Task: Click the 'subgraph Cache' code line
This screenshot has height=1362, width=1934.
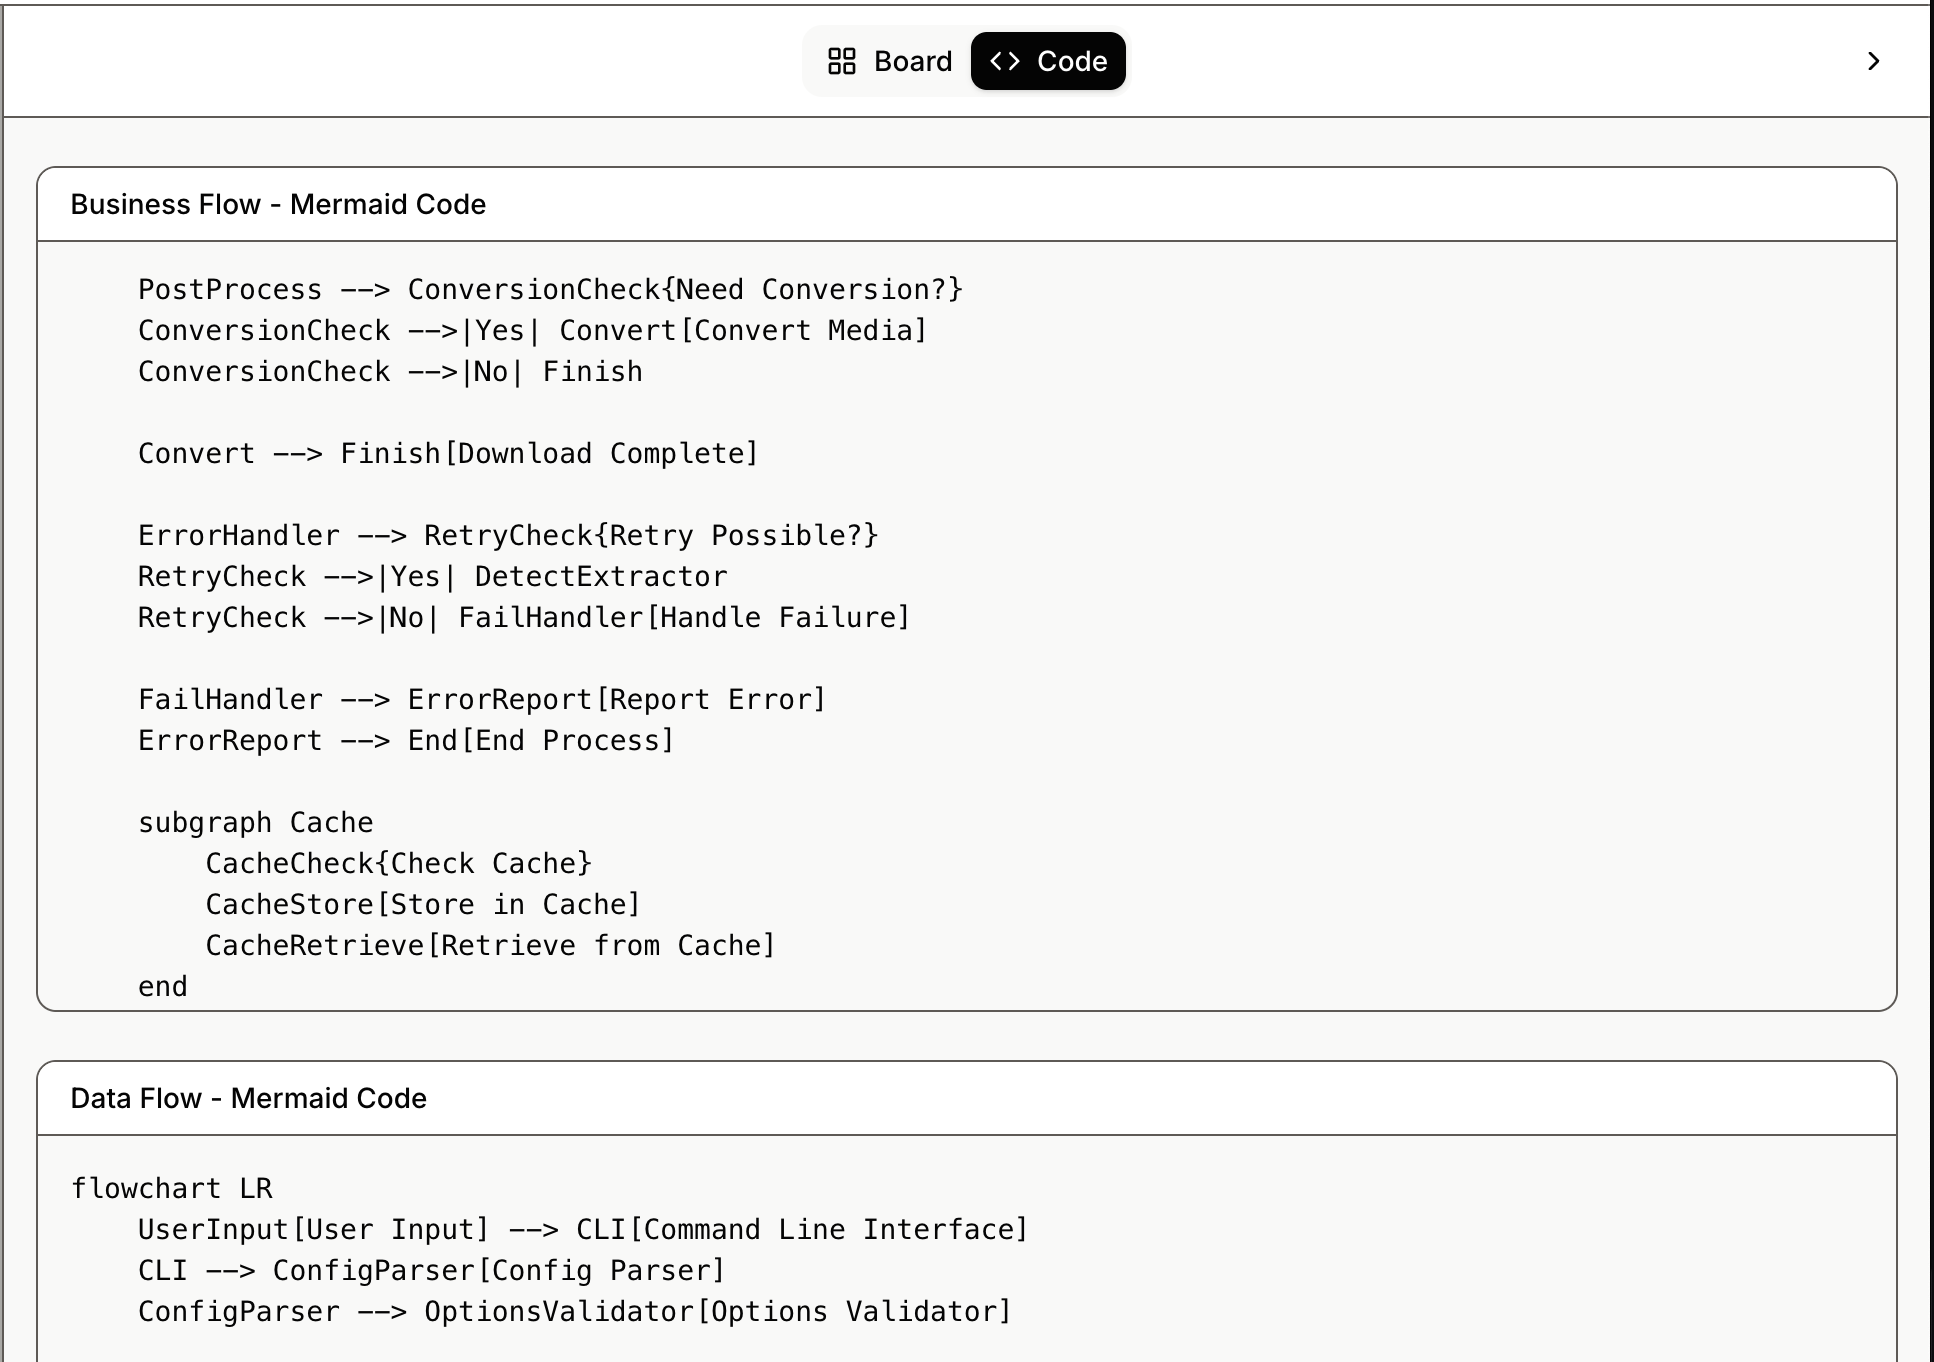Action: [x=255, y=822]
